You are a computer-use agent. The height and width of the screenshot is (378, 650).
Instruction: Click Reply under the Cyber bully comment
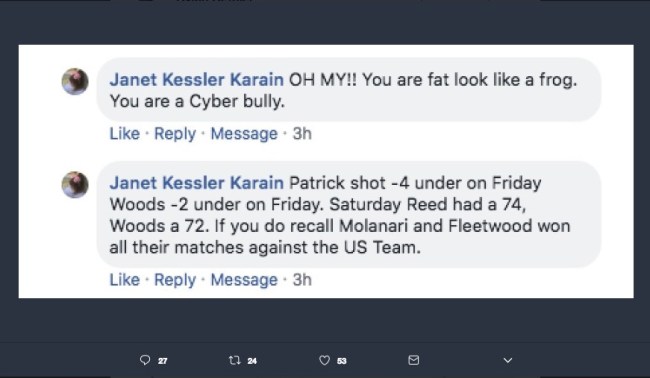tap(175, 134)
